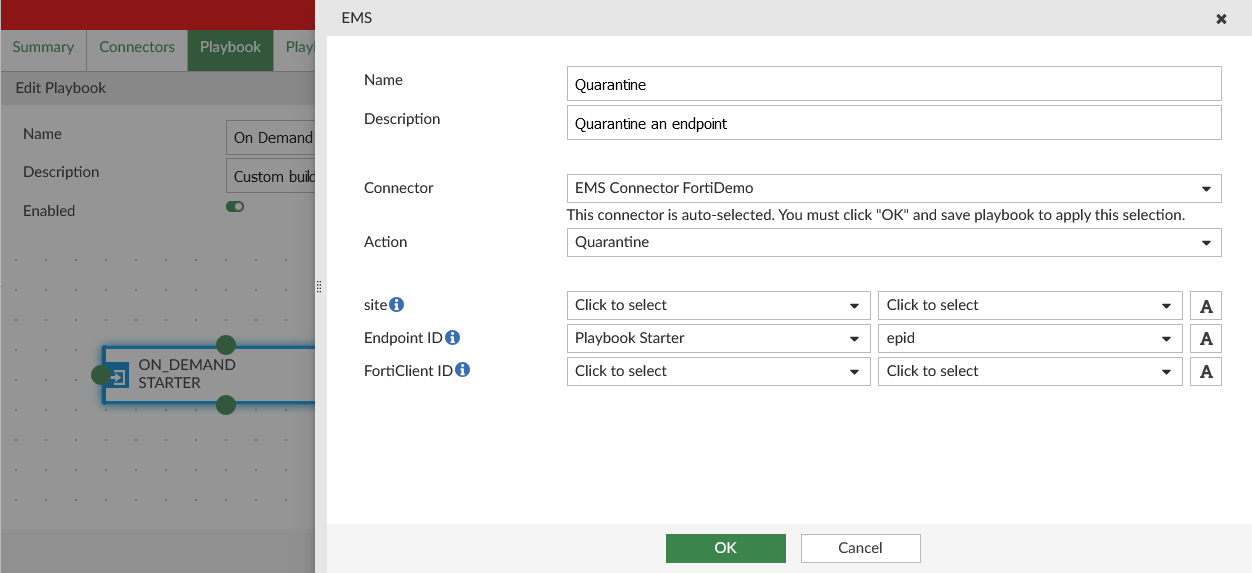Open the Action dropdown set to Quarantine
This screenshot has width=1252, height=573.
(893, 242)
